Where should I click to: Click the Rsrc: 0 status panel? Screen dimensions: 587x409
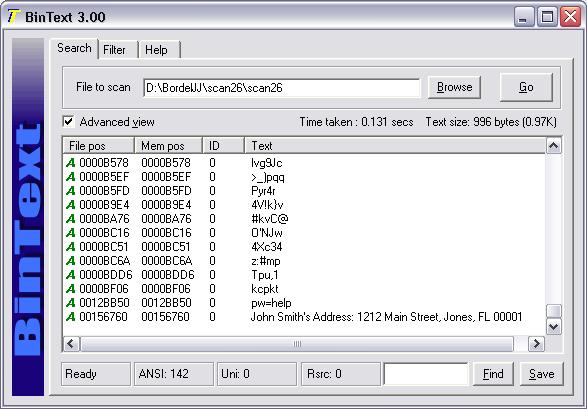click(341, 374)
